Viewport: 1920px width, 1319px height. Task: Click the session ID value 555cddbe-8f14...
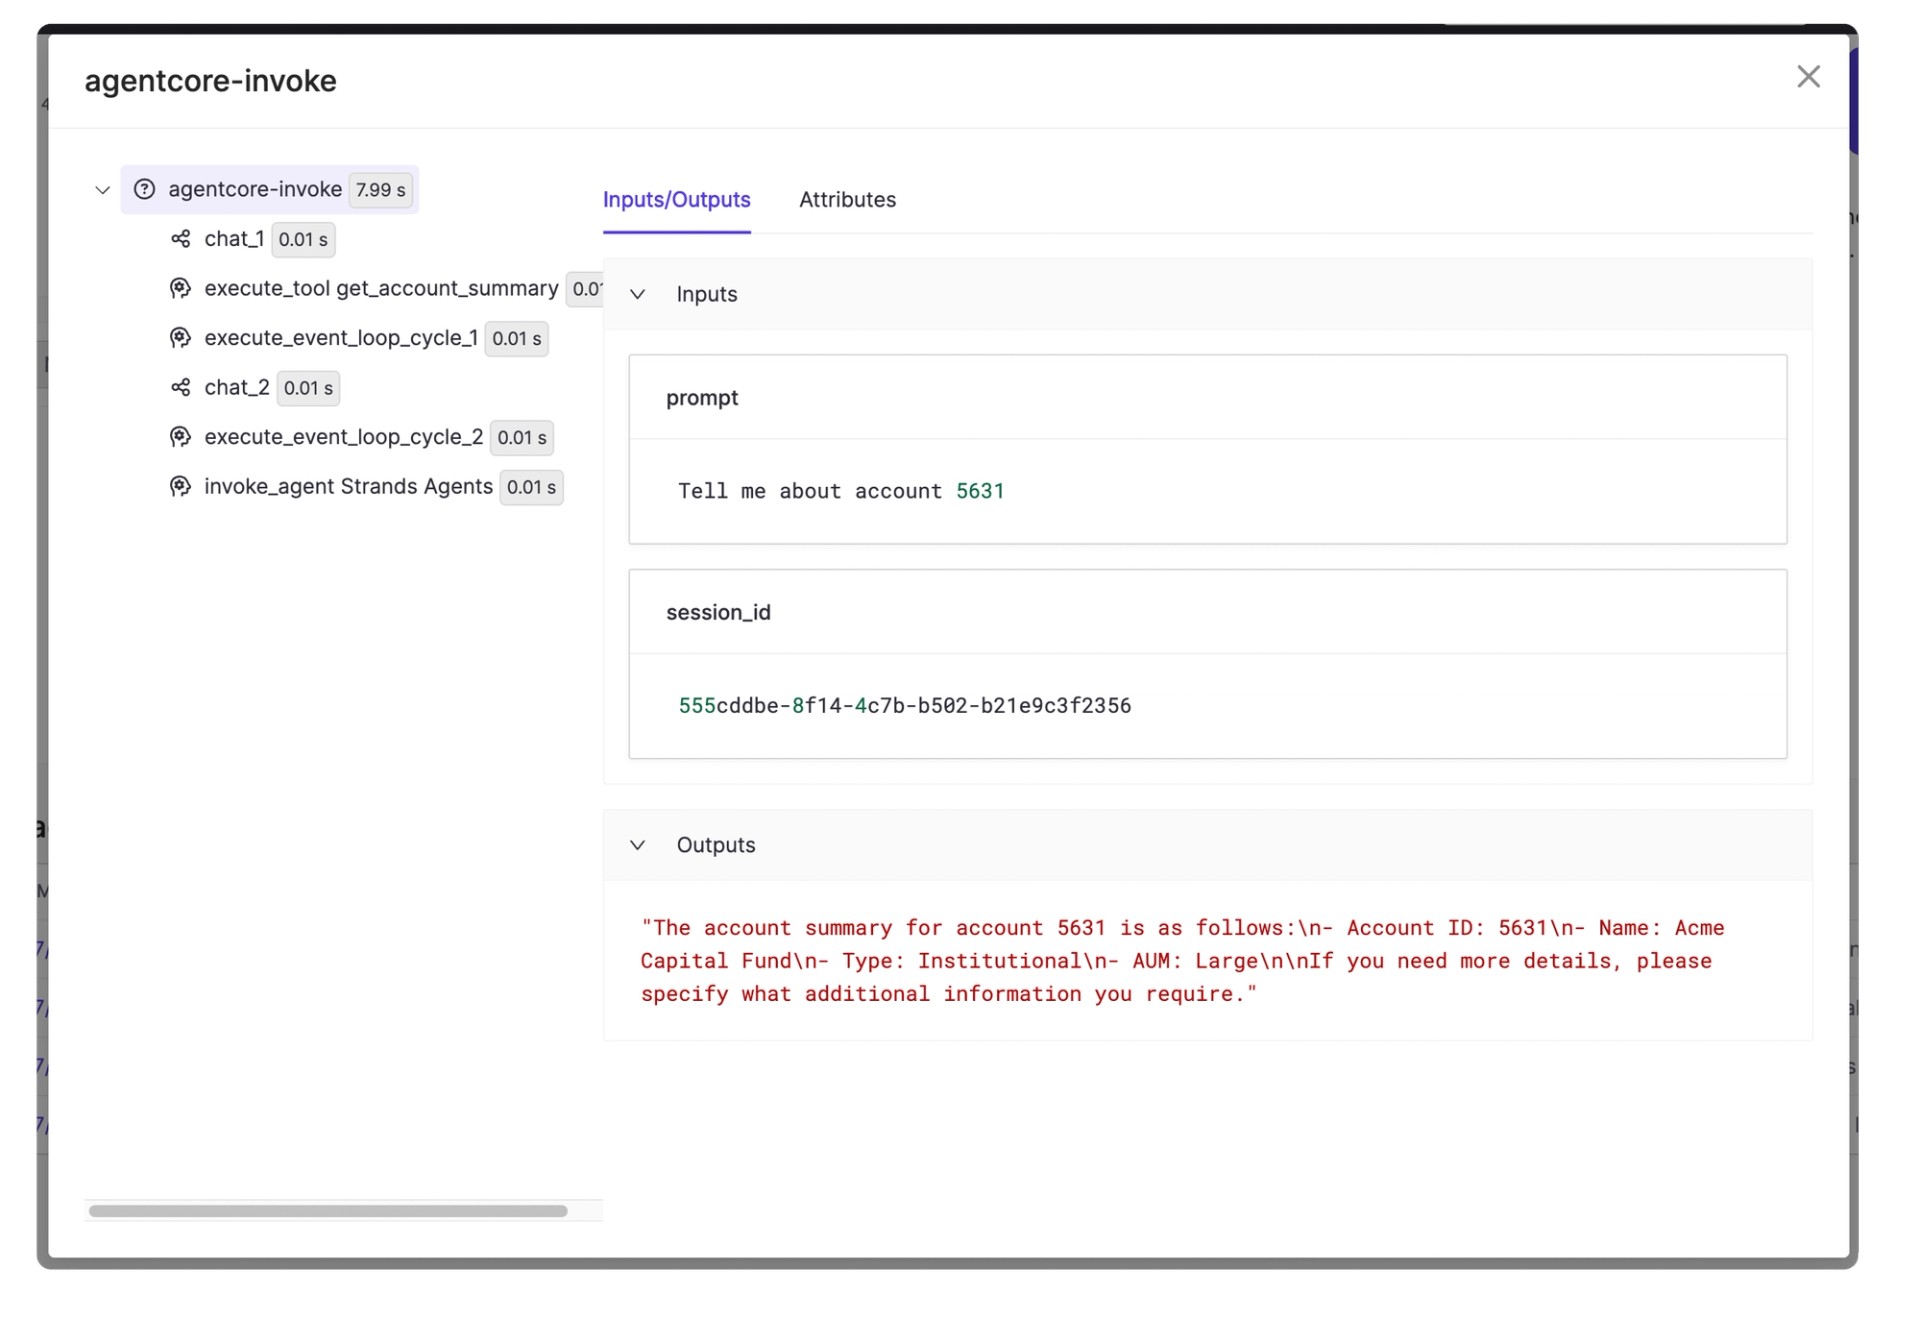tap(905, 706)
